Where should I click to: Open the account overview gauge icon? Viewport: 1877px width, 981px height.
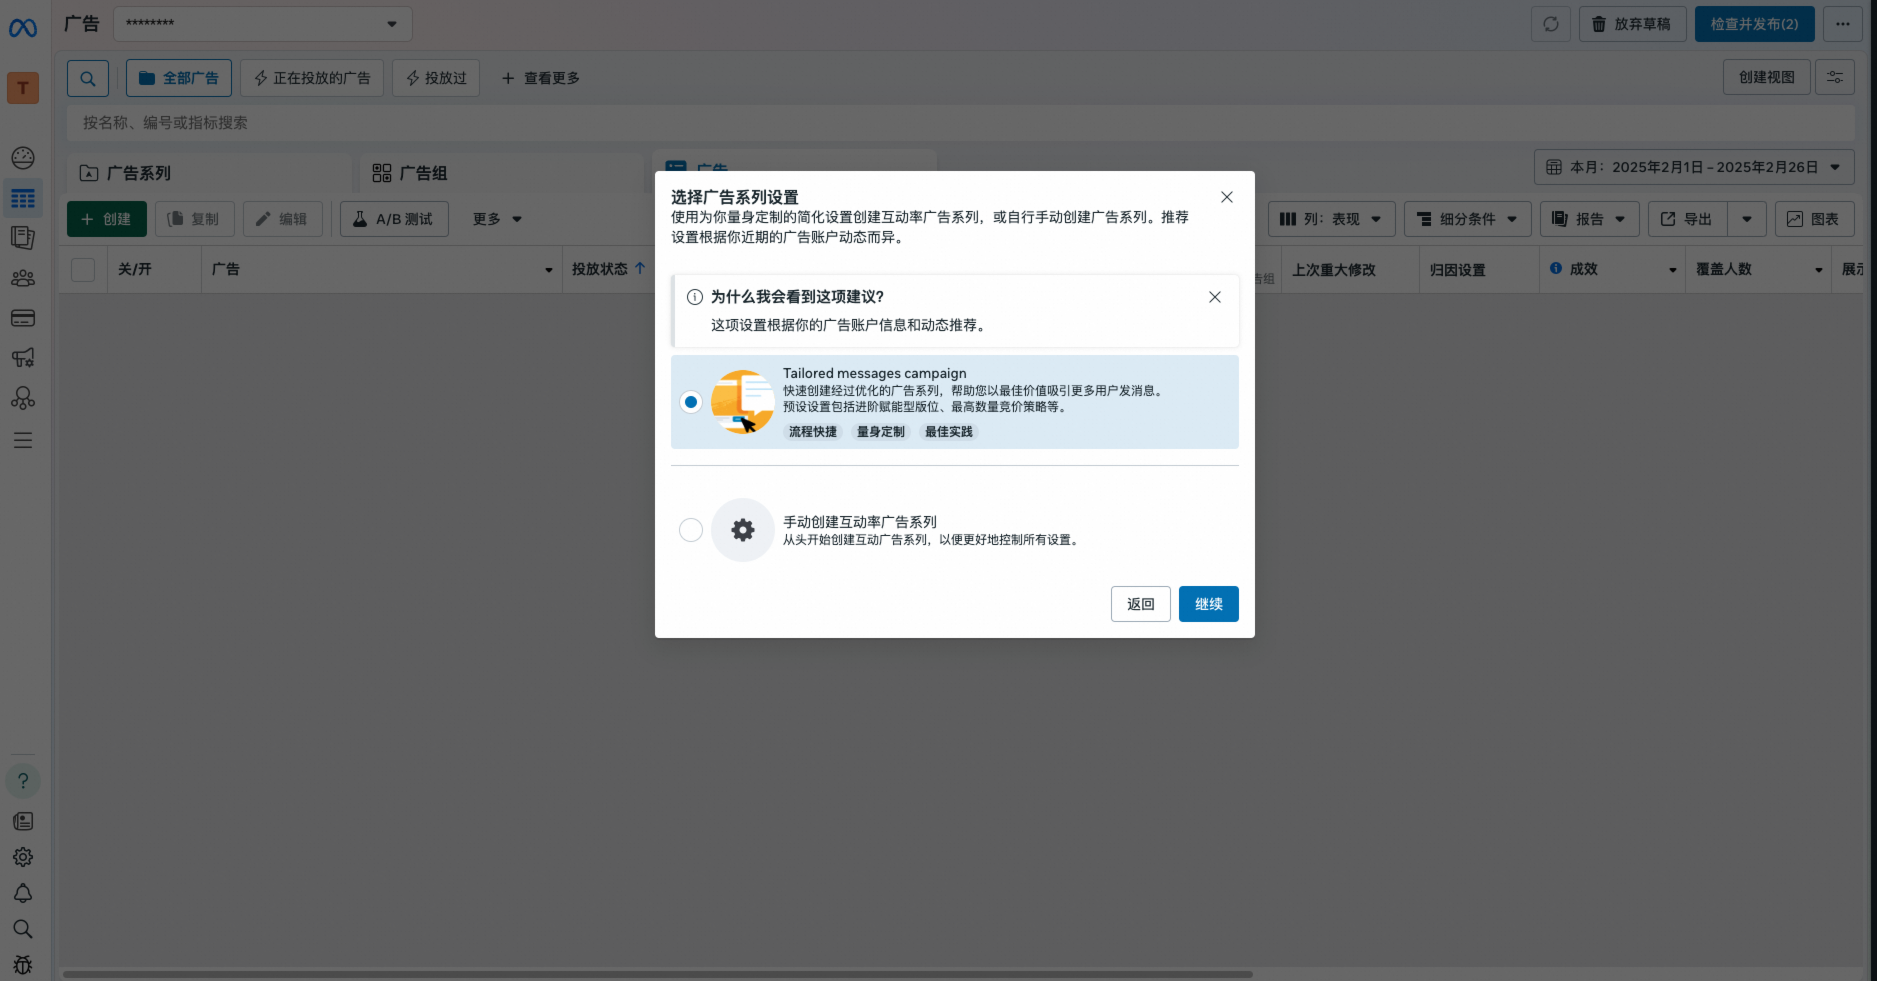coord(23,158)
